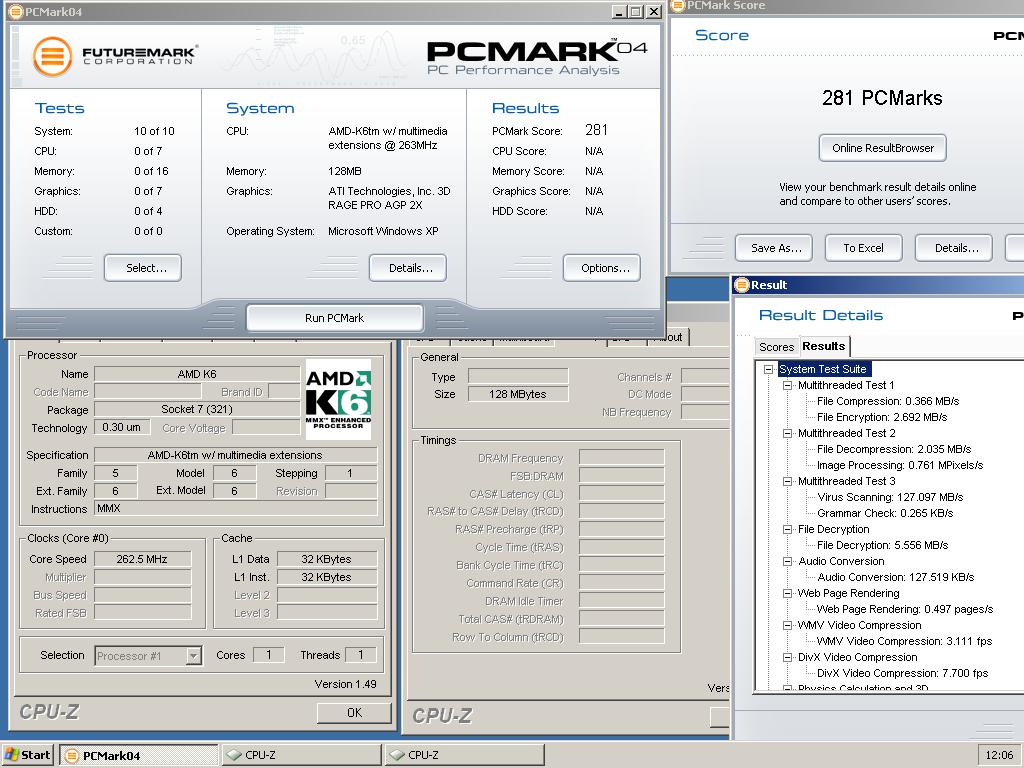Select File Decompression: 2.035 MB/s row

(894, 449)
